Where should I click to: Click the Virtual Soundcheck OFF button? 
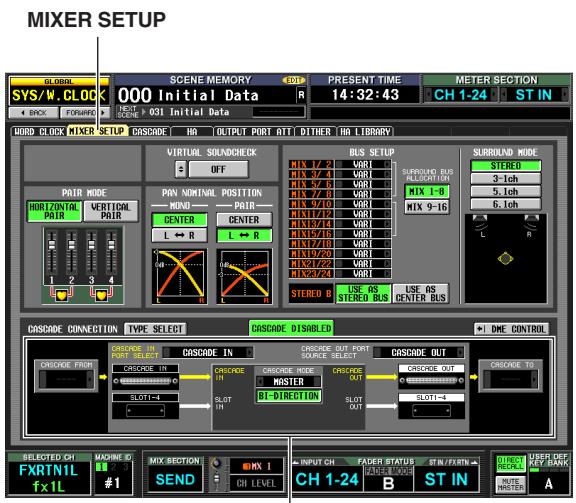(x=218, y=169)
